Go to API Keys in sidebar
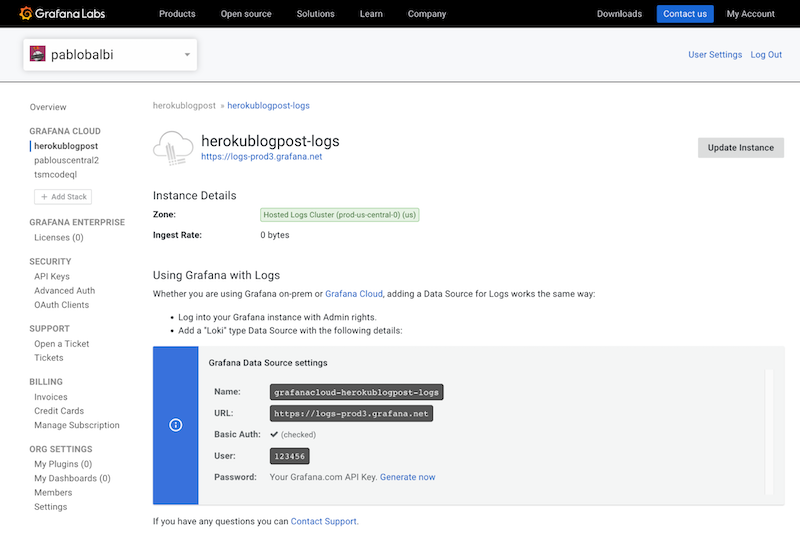Screen dimensions: 800x549 click(x=52, y=276)
